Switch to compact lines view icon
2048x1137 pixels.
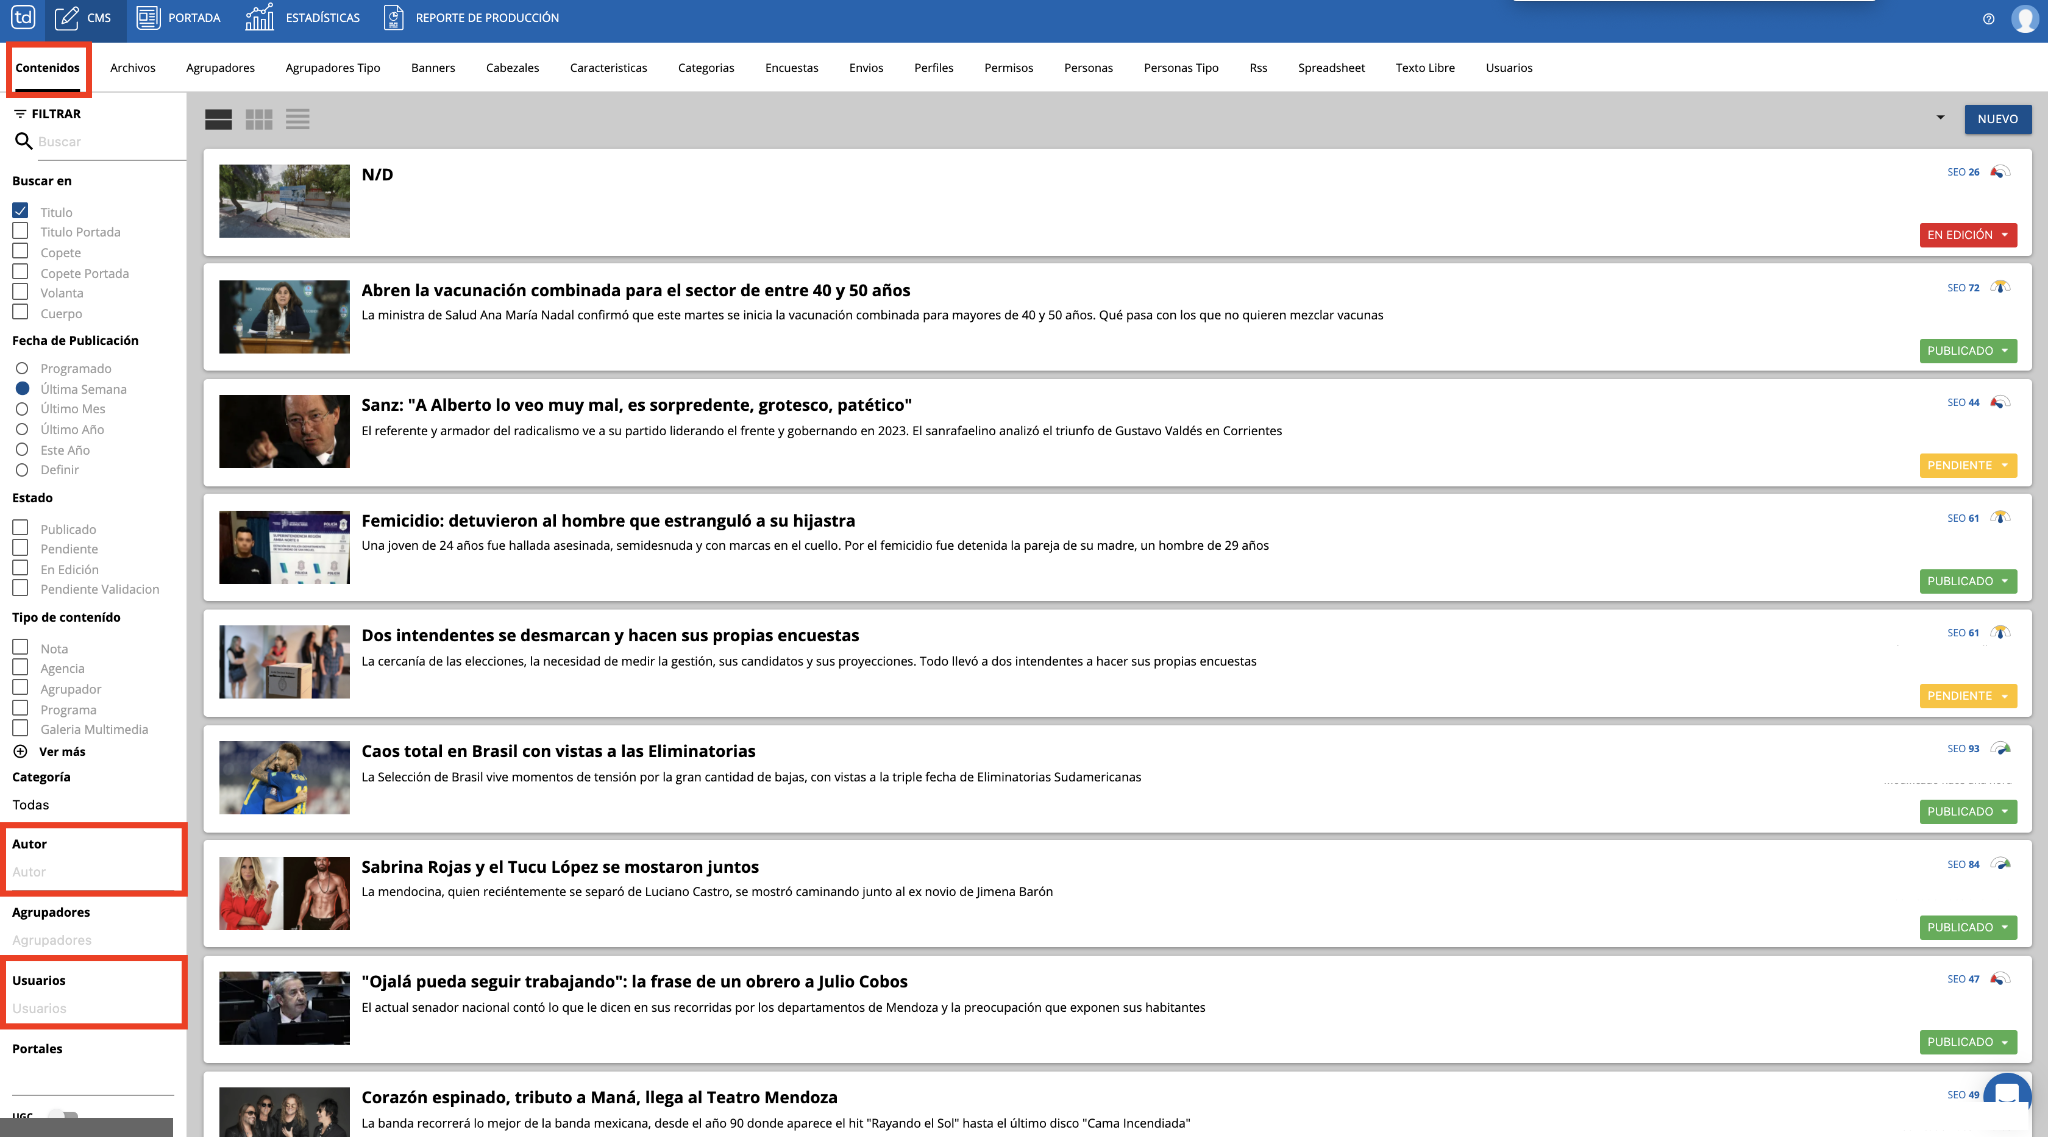coord(297,120)
